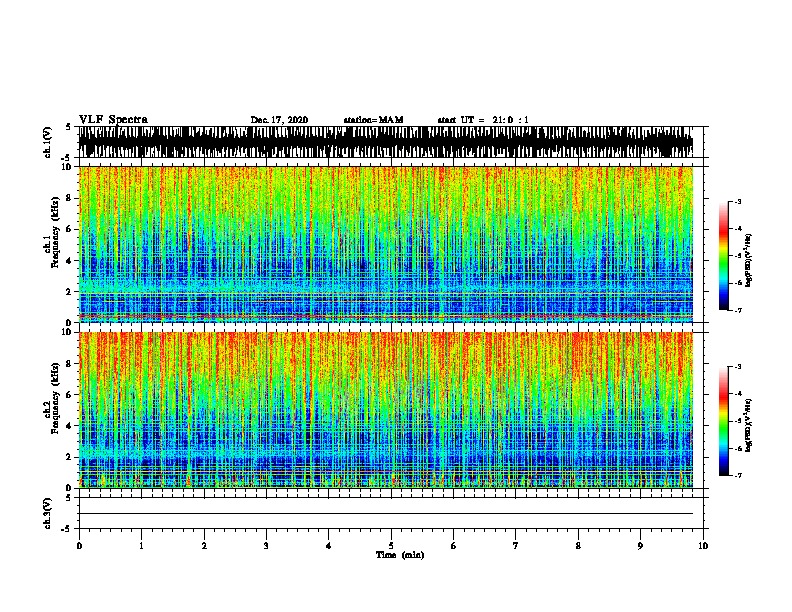
Task: Click the log(PSD) label beside ch.1 colorbar
Action: point(749,260)
